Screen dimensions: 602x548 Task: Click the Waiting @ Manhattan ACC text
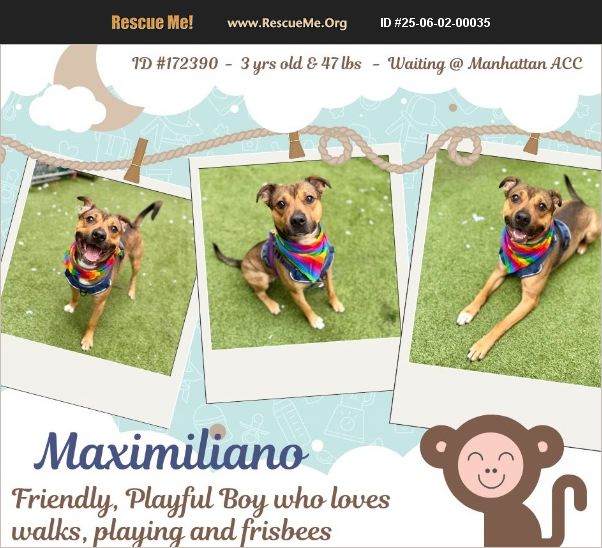point(485,64)
